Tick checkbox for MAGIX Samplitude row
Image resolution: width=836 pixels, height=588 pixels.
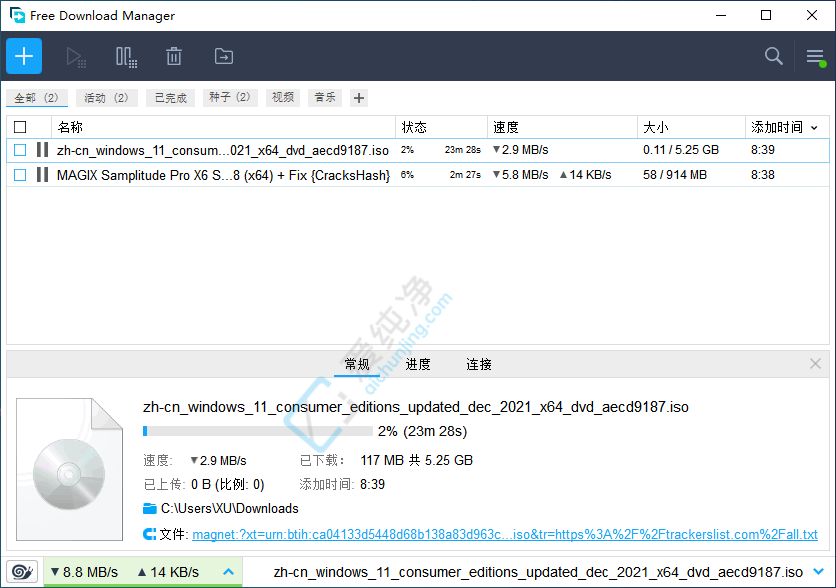(20, 174)
